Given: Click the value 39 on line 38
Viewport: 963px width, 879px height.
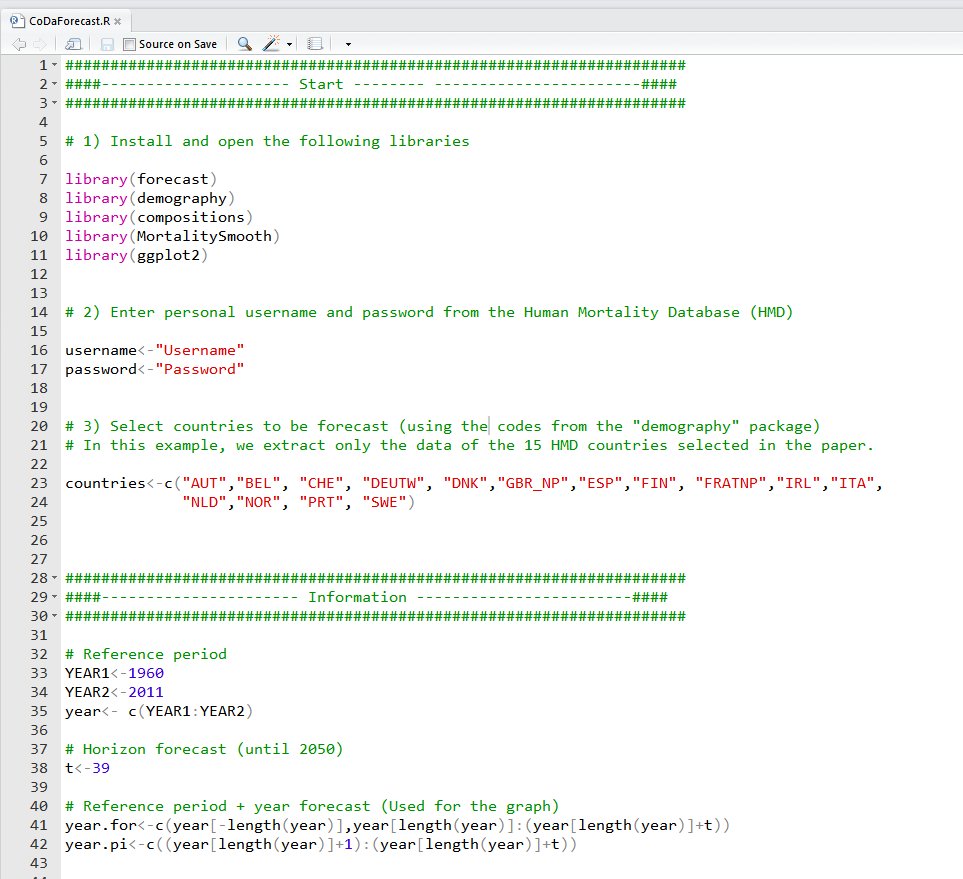Looking at the screenshot, I should 101,768.
